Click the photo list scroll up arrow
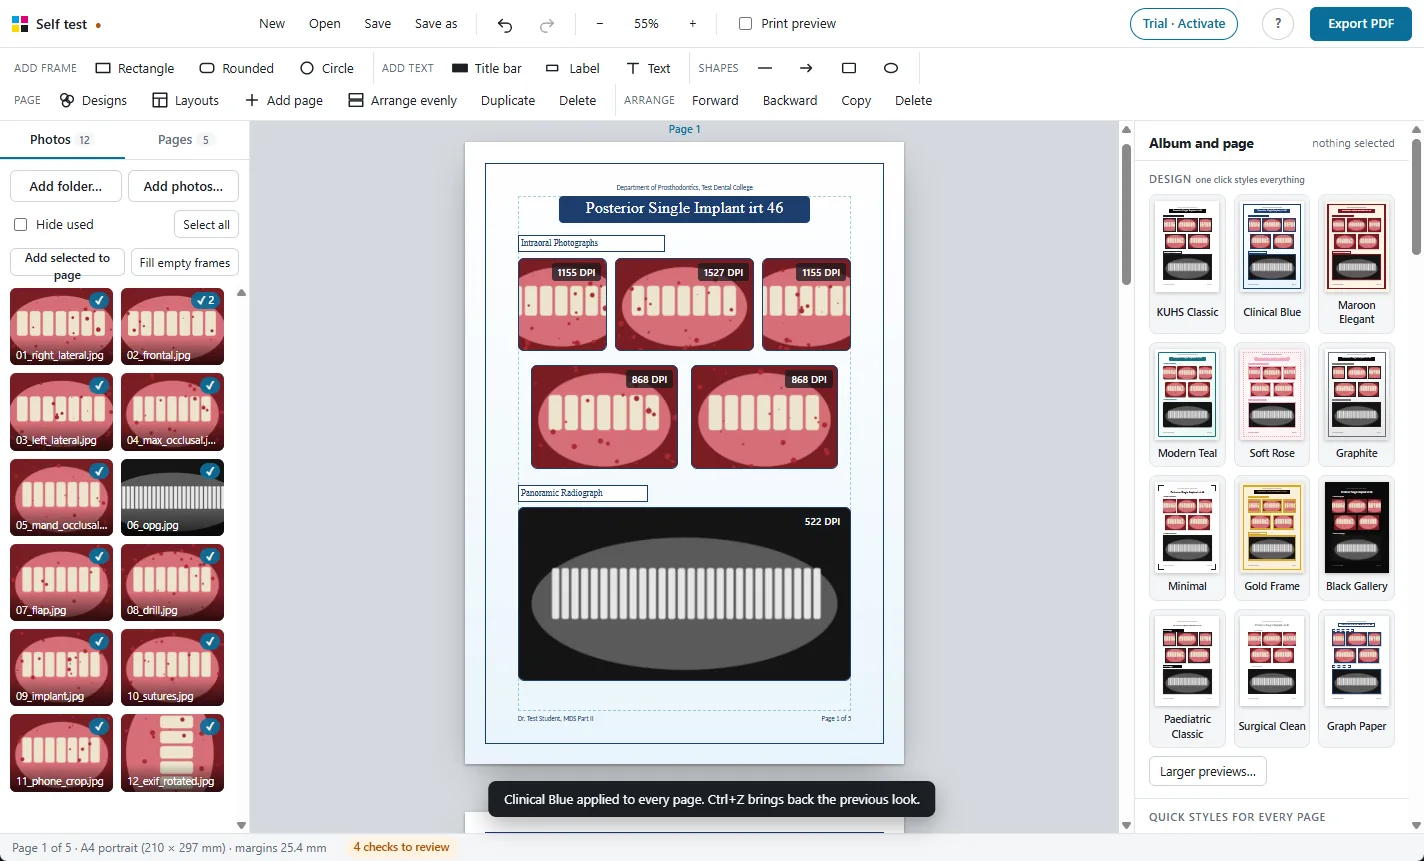Image resolution: width=1424 pixels, height=861 pixels. (x=241, y=293)
